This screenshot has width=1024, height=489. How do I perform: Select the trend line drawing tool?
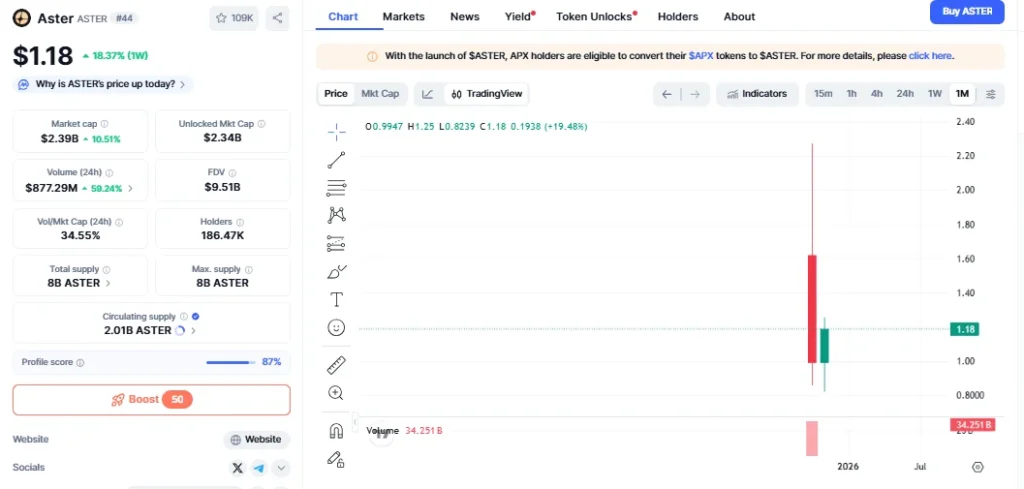click(x=336, y=159)
